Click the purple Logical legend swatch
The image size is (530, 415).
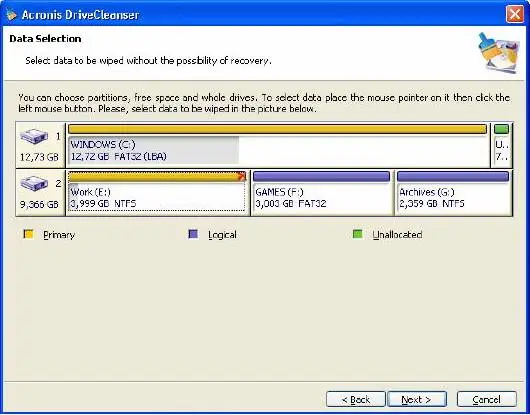tap(193, 234)
